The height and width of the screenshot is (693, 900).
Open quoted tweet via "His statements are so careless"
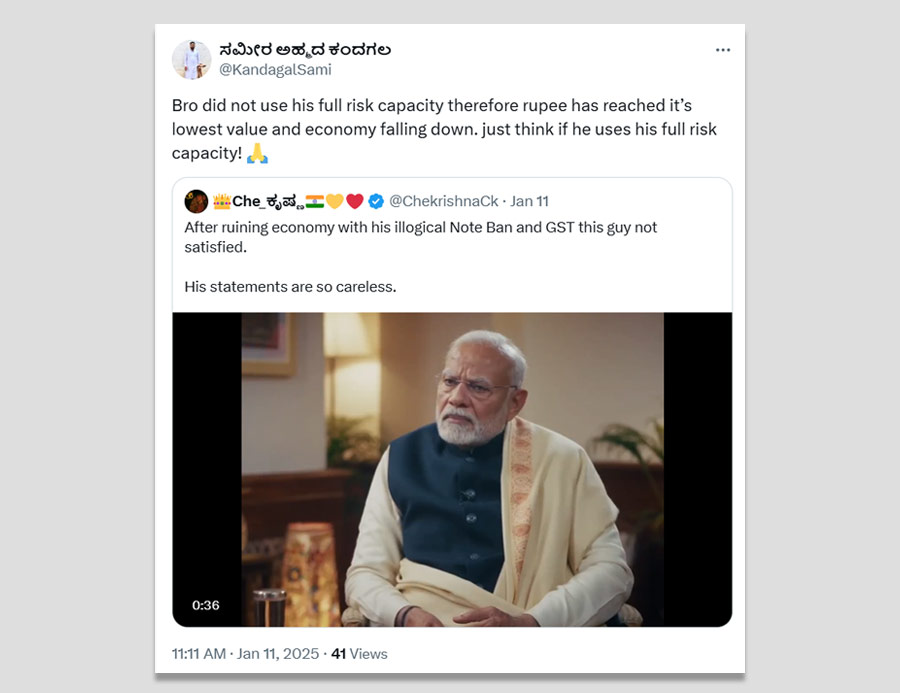(x=290, y=286)
